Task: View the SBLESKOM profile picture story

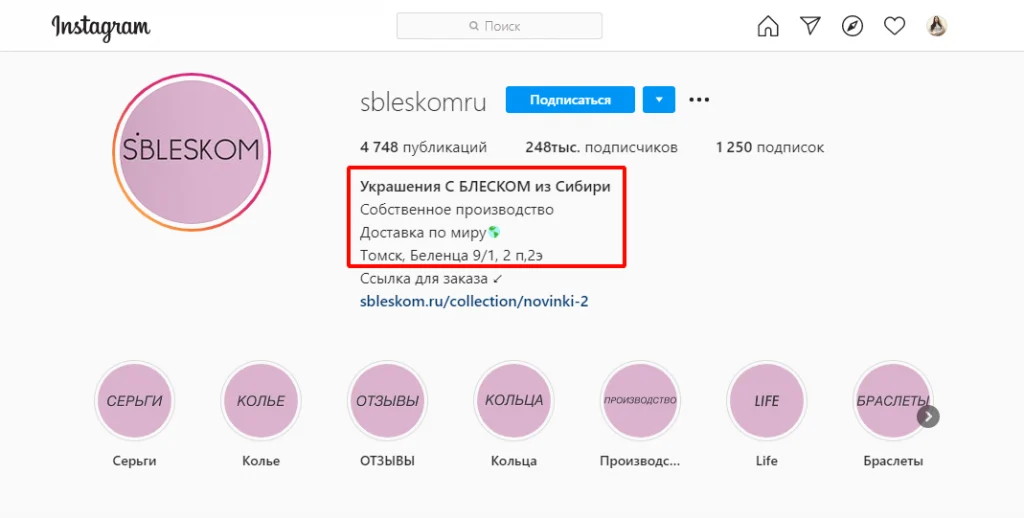Action: click(191, 152)
